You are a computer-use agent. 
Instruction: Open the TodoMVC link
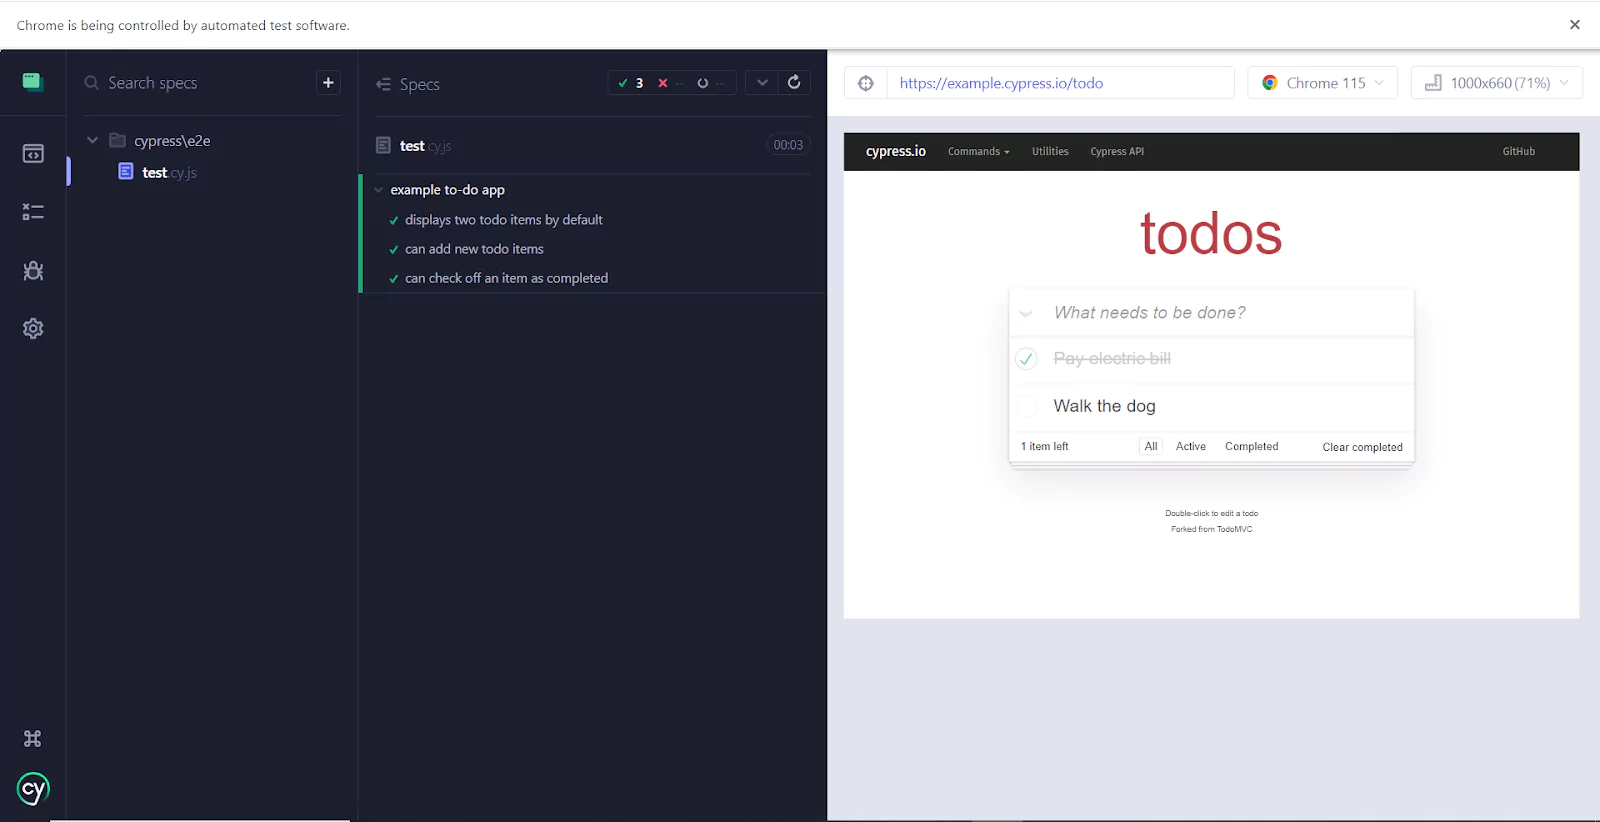click(1234, 529)
